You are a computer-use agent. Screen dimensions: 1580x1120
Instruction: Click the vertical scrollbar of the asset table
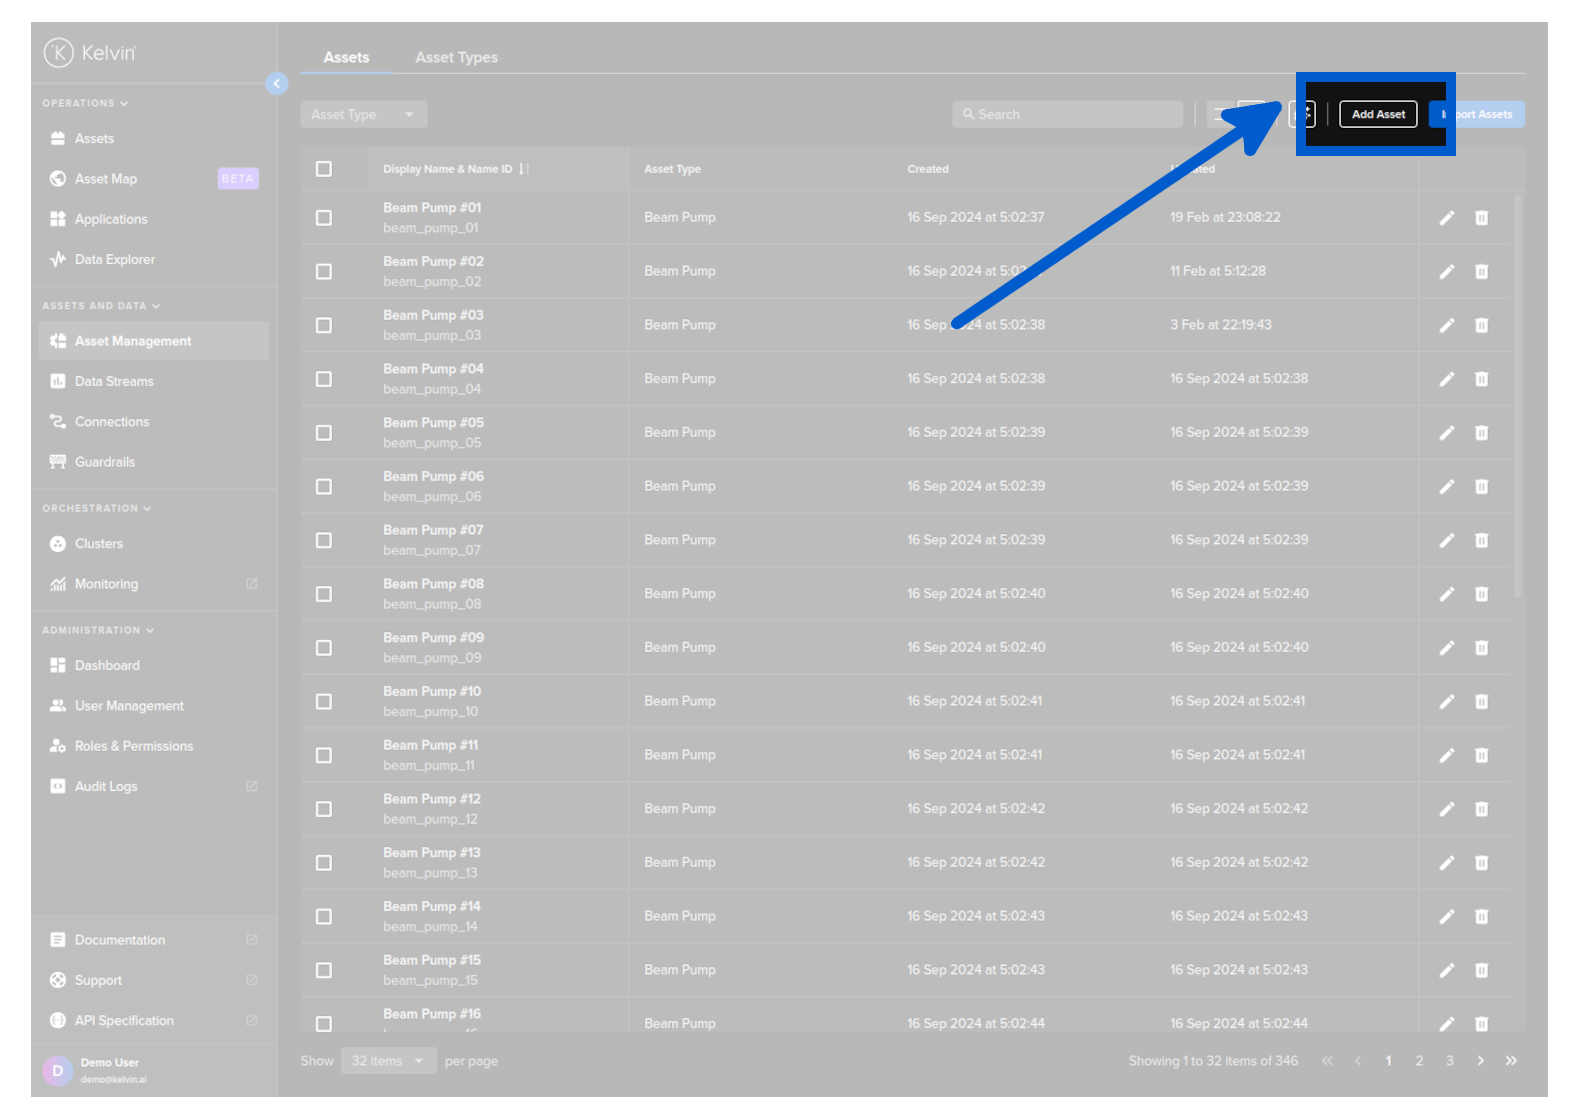click(x=1517, y=400)
